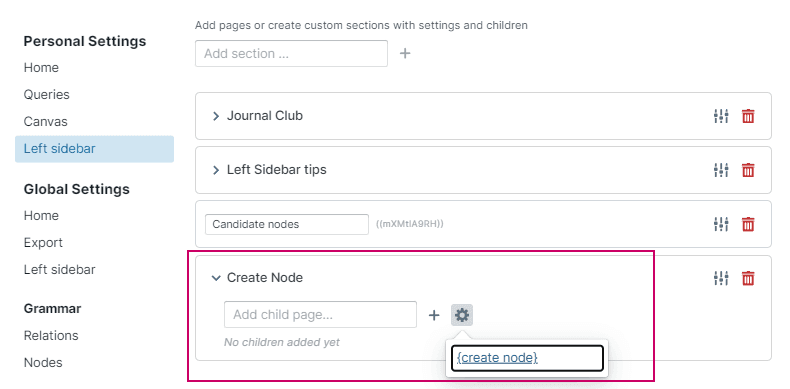Open settings sliders for Journal Club section
This screenshot has height=389, width=790.
[721, 116]
